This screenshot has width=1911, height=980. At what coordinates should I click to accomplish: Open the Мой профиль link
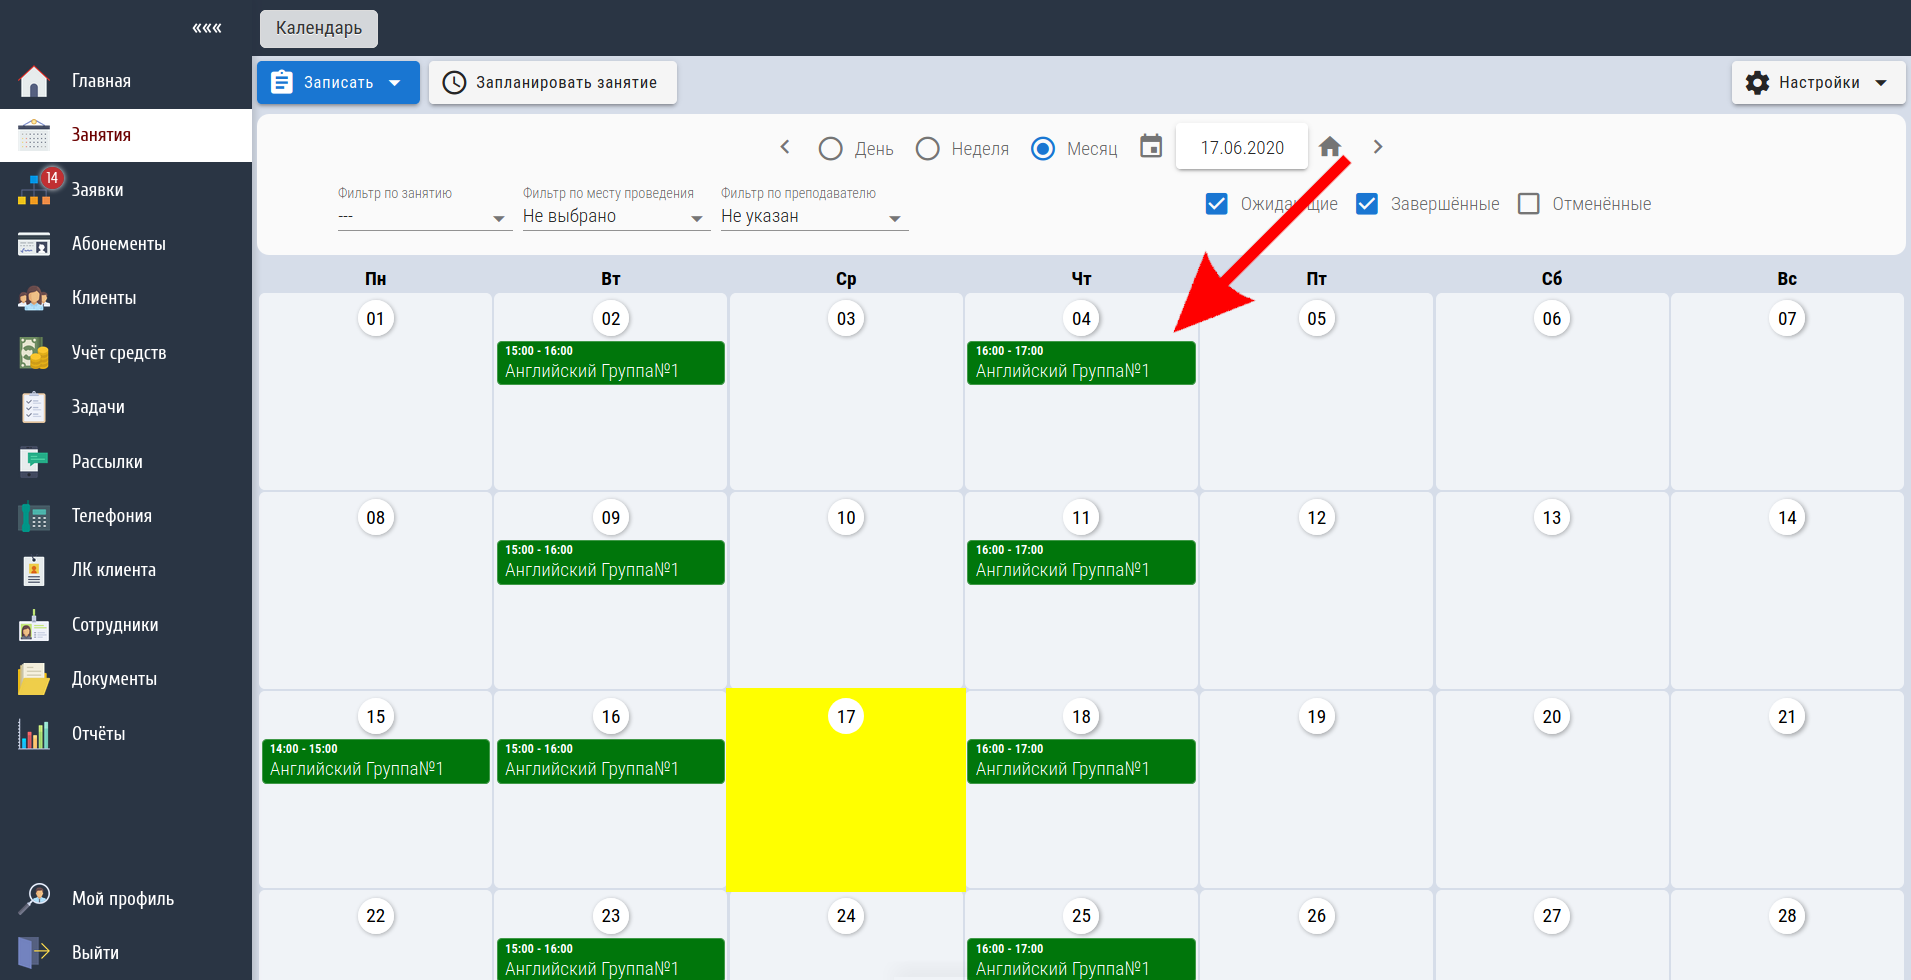[x=123, y=899]
